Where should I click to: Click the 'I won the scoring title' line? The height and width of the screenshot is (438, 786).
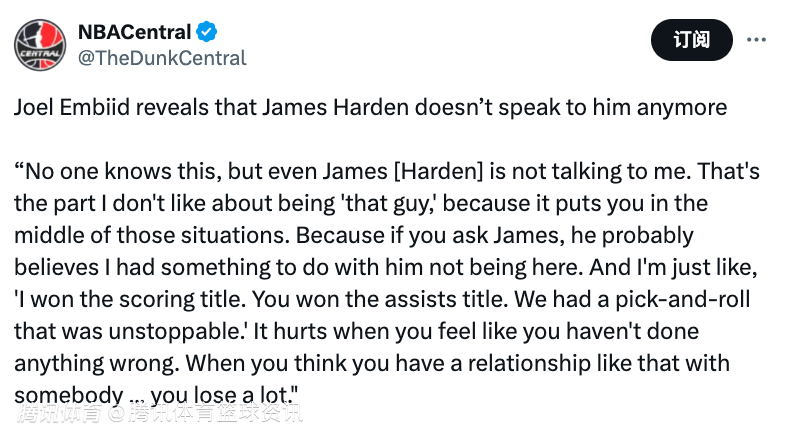pos(130,299)
